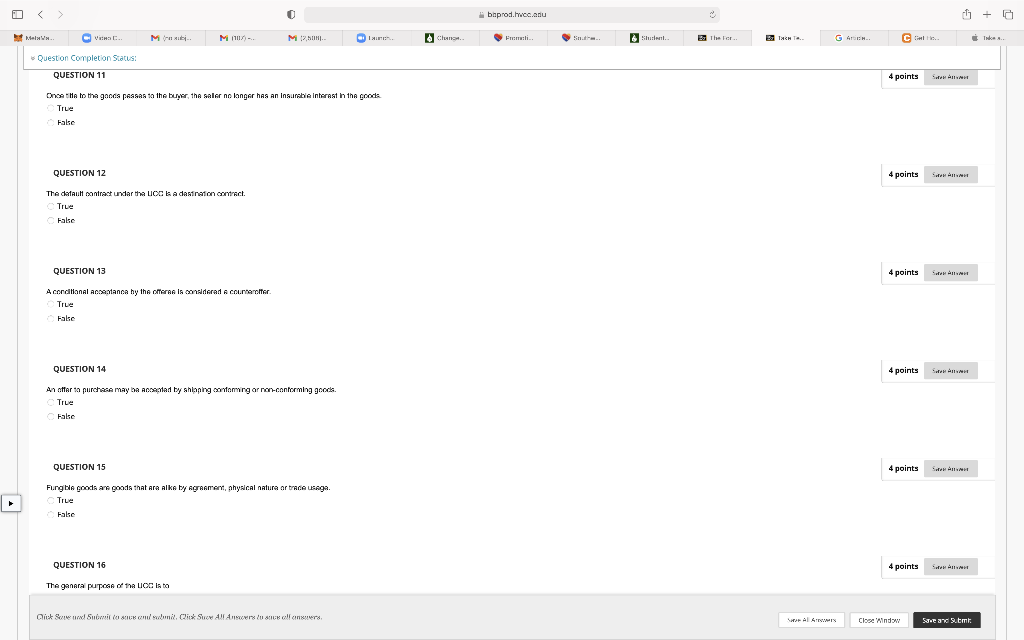Switch to the Launch... Zoom tab
This screenshot has height=640, width=1024.
[x=376, y=38]
